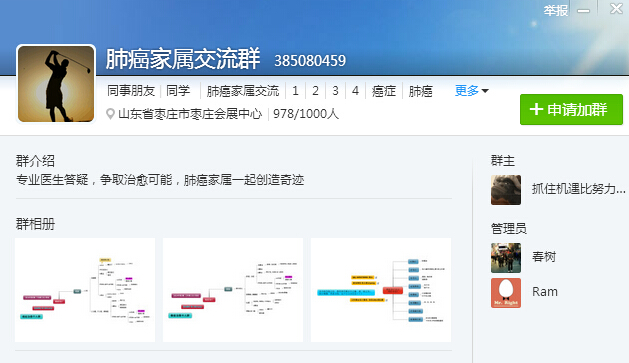Image resolution: width=629 pixels, height=363 pixels.
Task: Click the 群介绍 heading
Action: [35, 161]
